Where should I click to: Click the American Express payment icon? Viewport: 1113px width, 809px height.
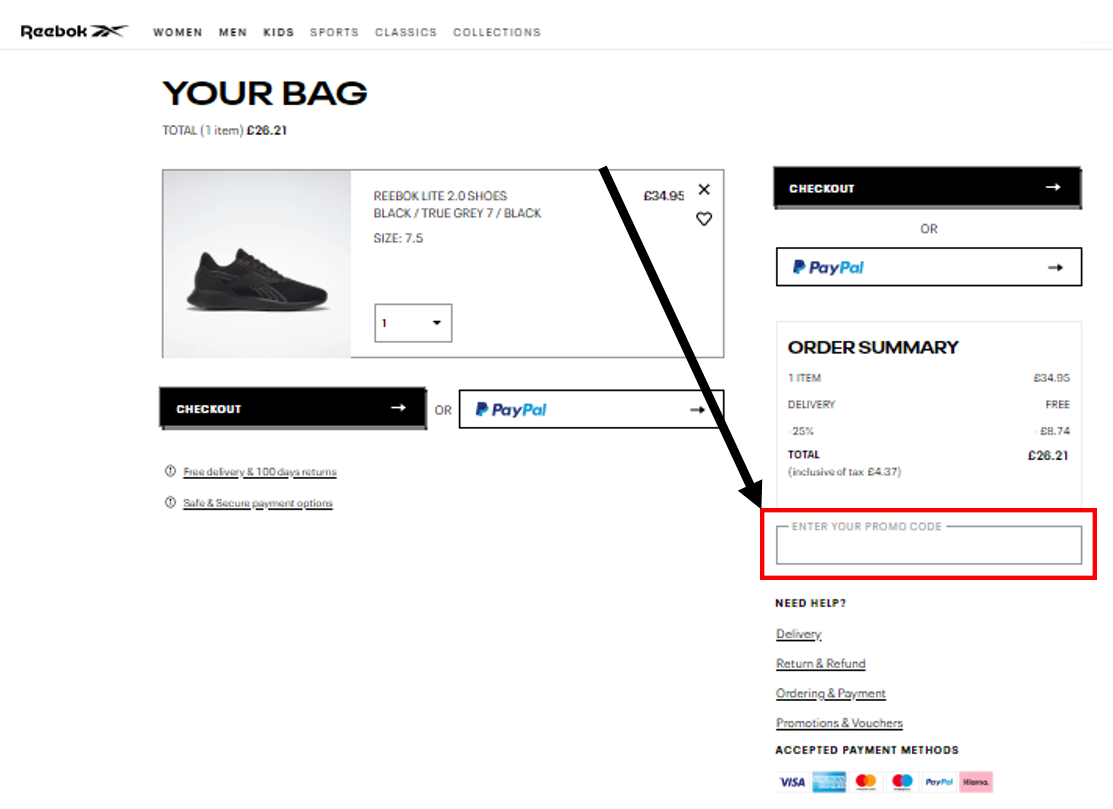829,781
